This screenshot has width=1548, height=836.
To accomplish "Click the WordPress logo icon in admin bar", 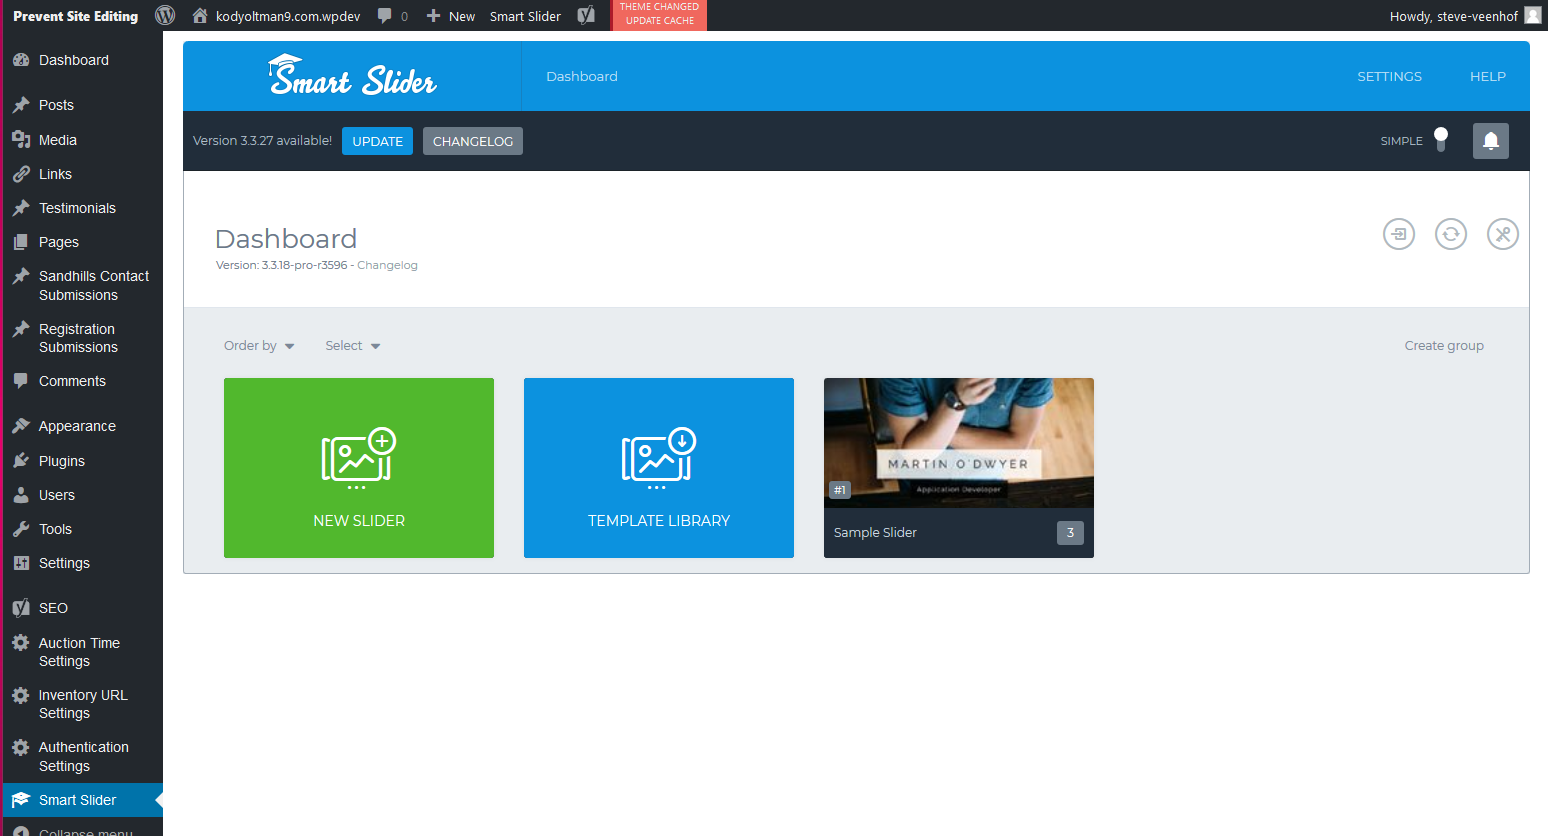I will point(166,16).
